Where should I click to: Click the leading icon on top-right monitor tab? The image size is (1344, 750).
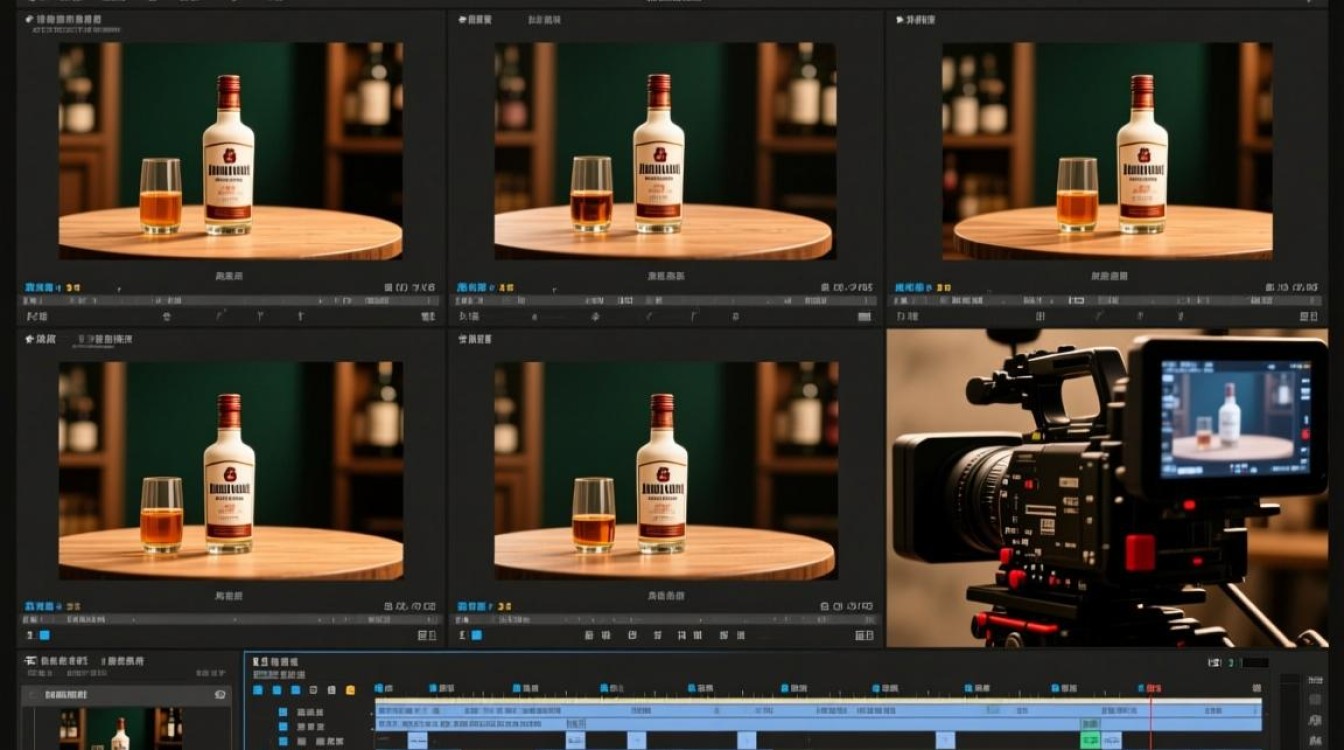[900, 19]
